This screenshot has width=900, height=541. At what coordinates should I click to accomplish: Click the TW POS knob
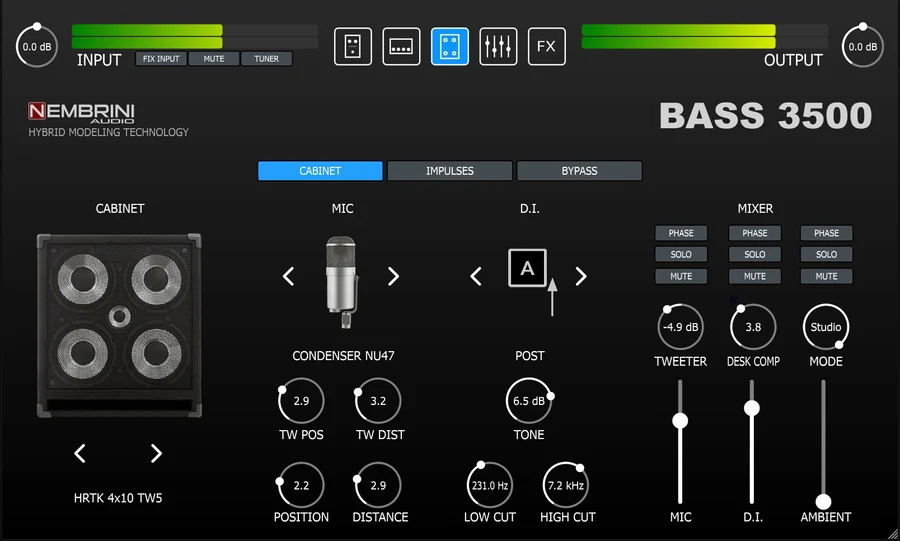[301, 400]
